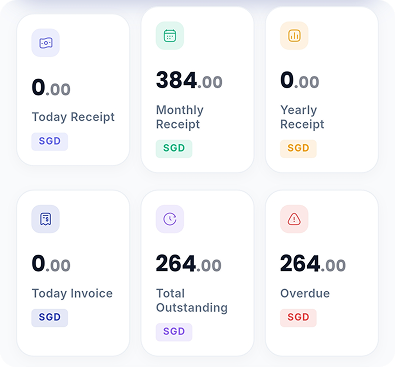Open the Today Receipt label
Image resolution: width=395 pixels, height=367 pixels.
click(x=73, y=117)
